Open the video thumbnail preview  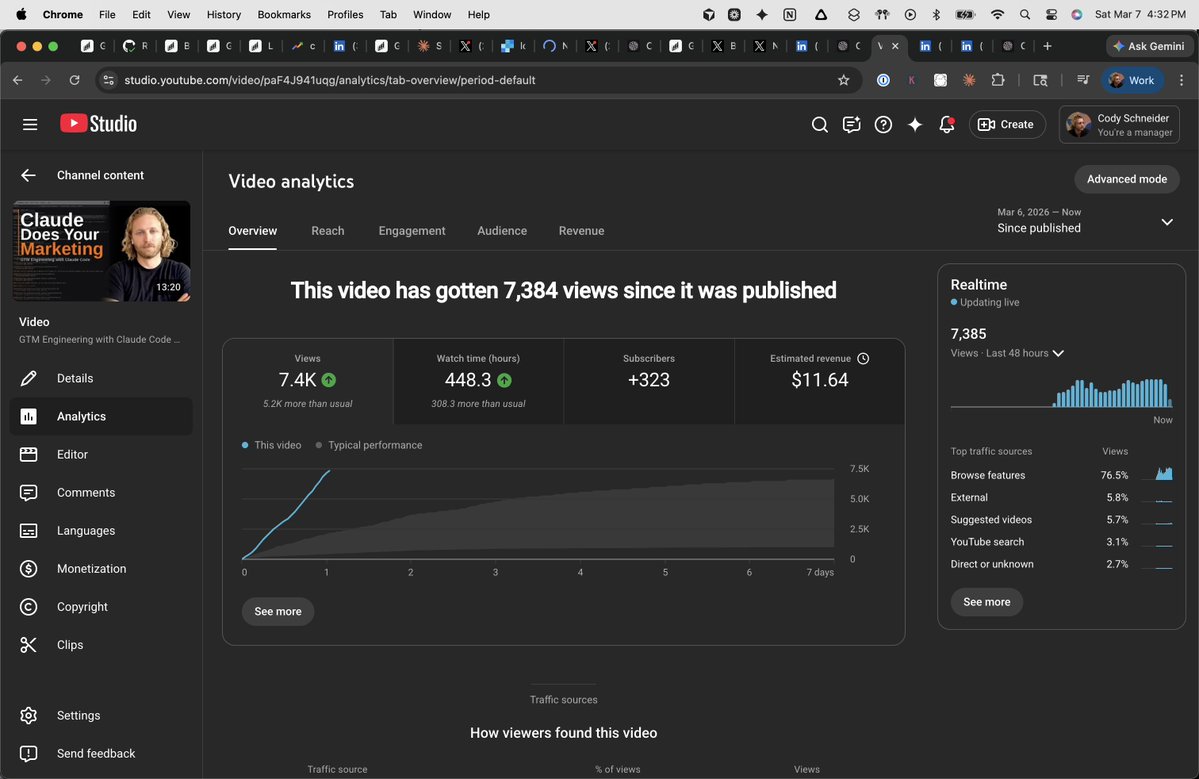[102, 251]
